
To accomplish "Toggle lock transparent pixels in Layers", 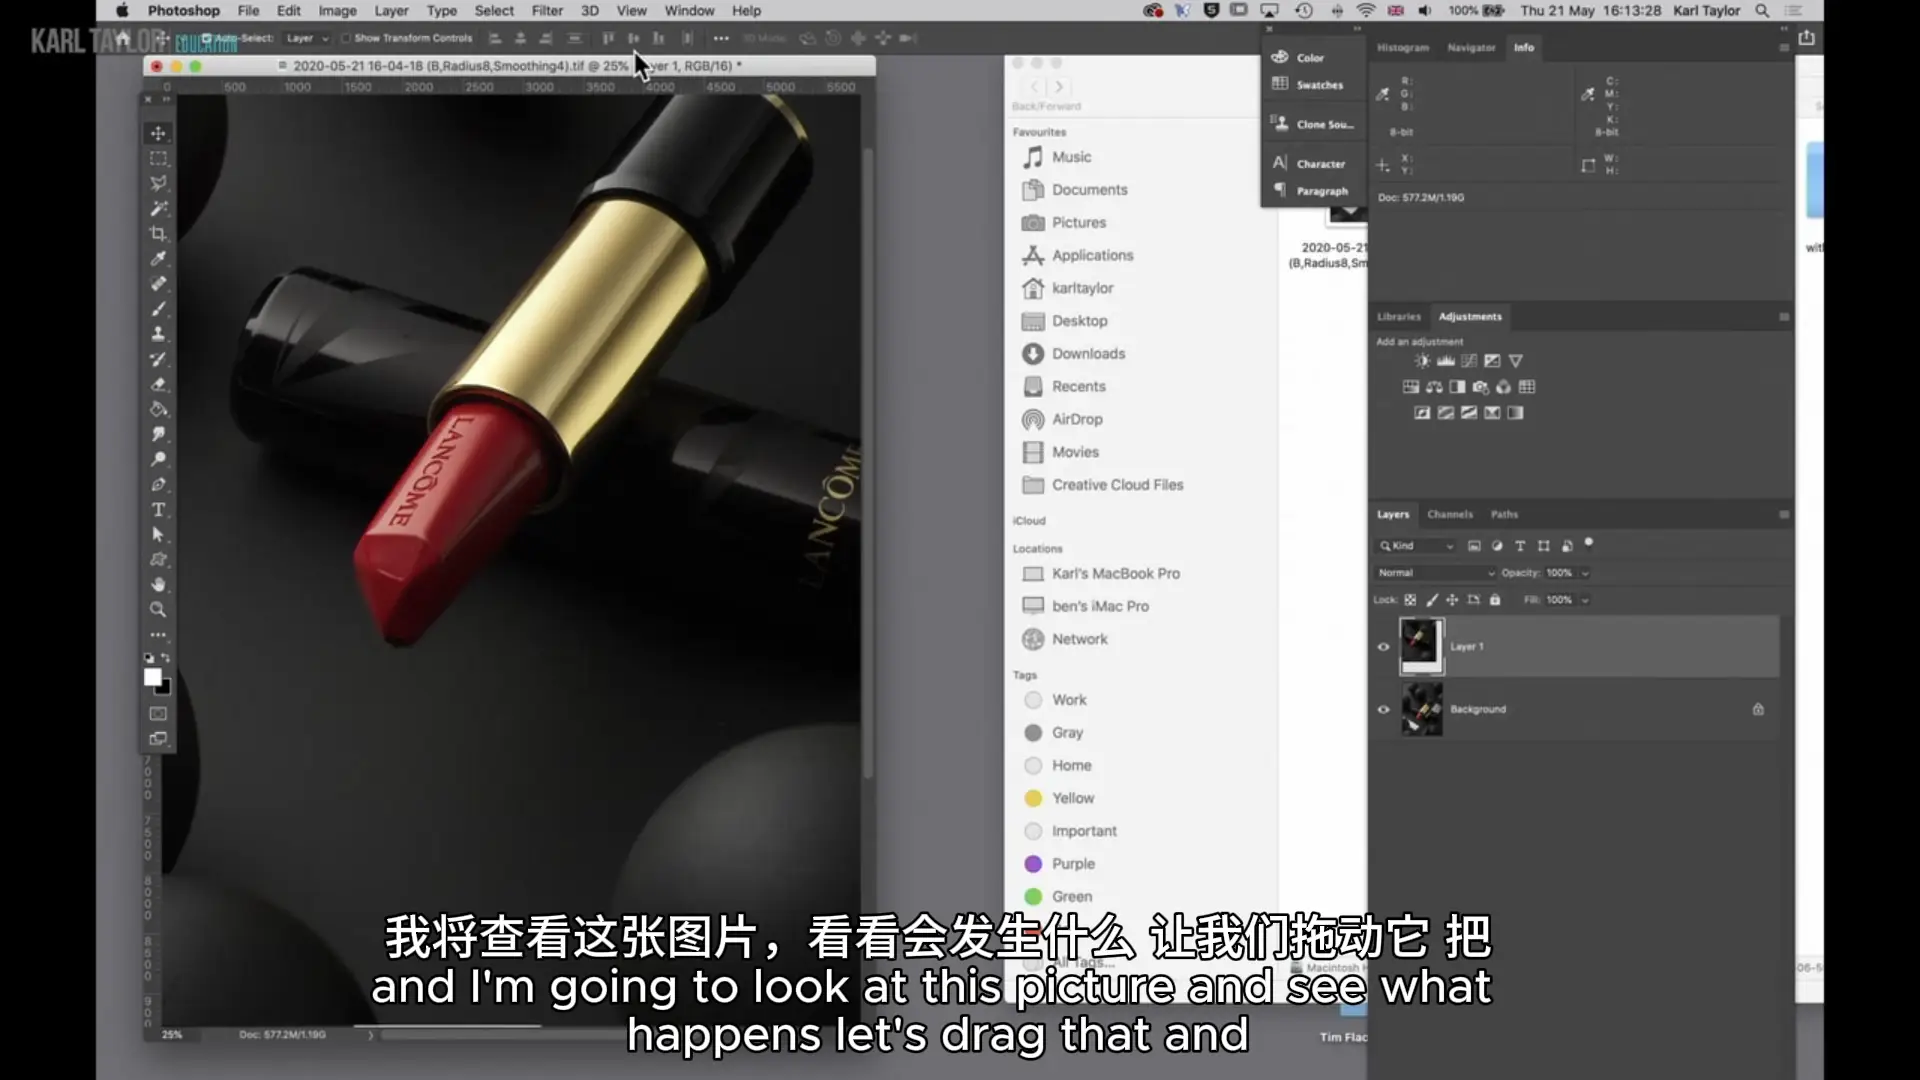I will tap(1410, 600).
